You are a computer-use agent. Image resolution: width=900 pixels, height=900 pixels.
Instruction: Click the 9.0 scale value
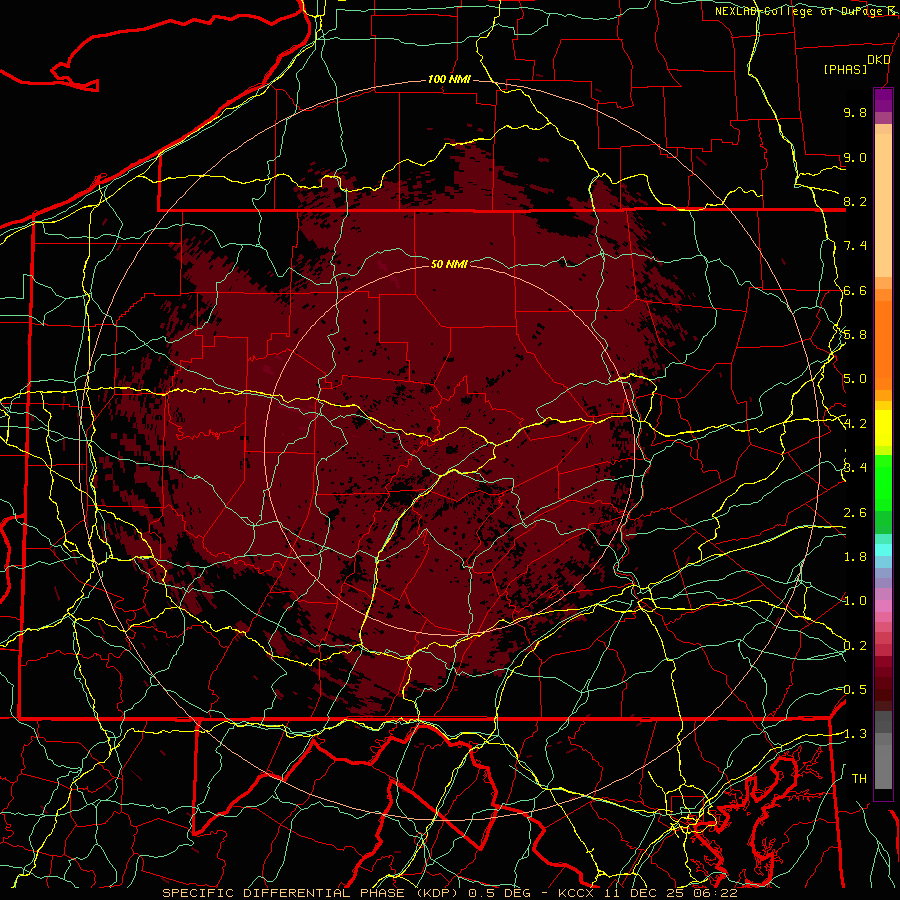[x=855, y=157]
